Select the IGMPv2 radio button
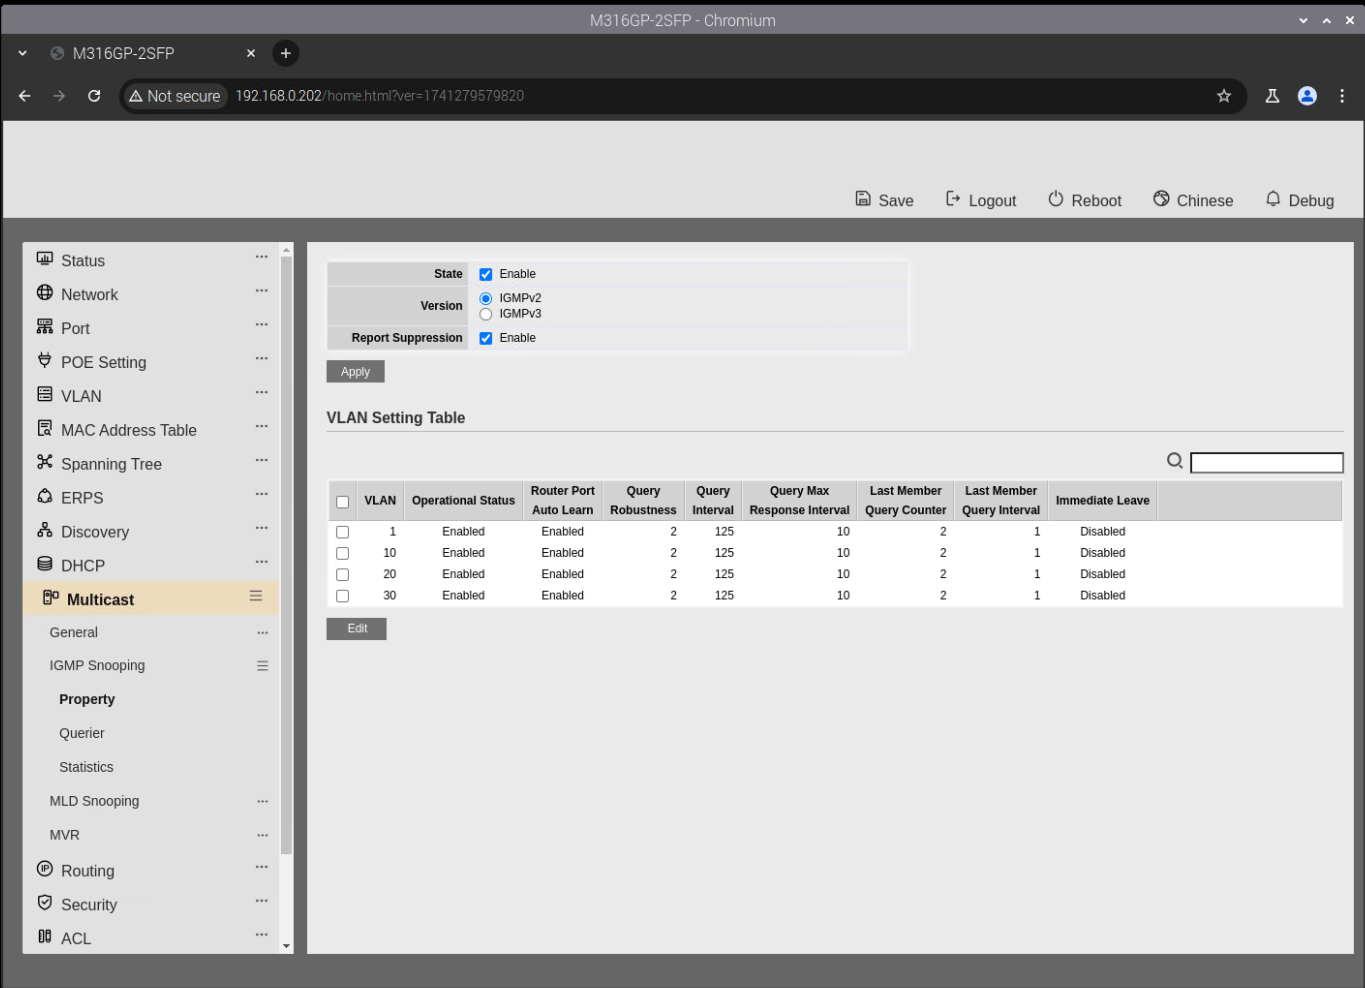 click(x=486, y=298)
